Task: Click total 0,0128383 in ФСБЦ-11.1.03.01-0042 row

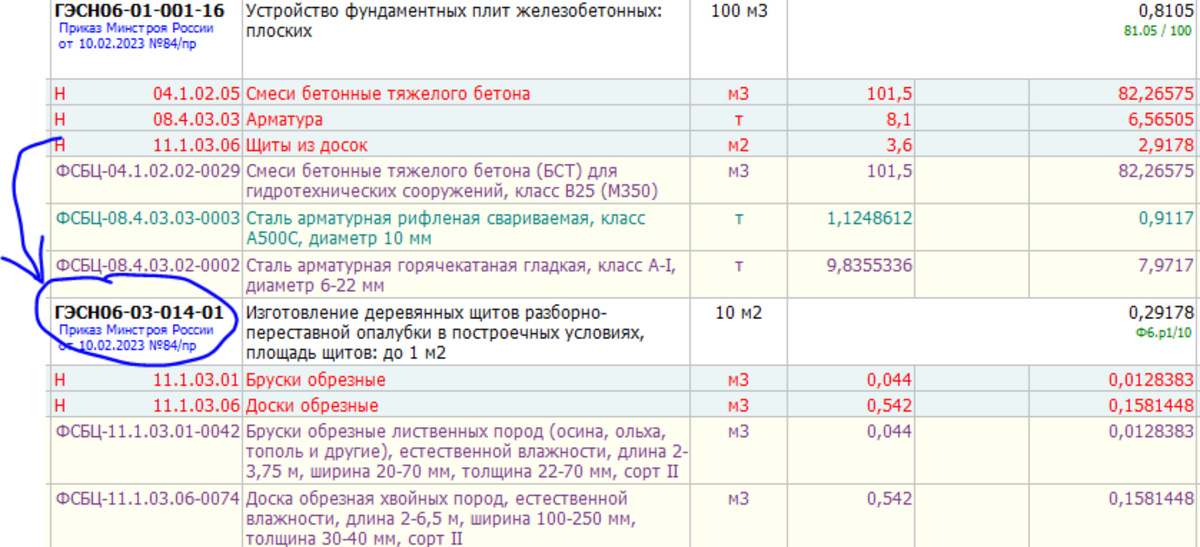Action: coord(1152,432)
